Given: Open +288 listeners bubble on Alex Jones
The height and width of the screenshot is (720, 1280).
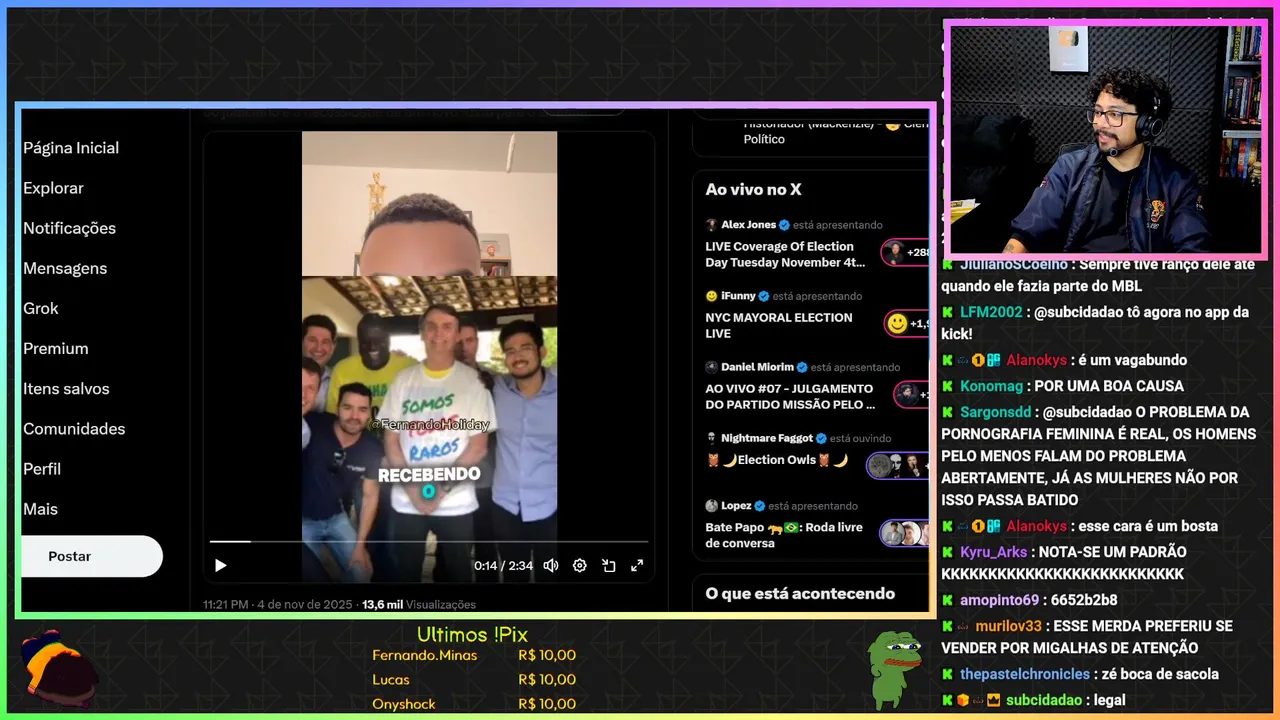Looking at the screenshot, I should tap(905, 253).
